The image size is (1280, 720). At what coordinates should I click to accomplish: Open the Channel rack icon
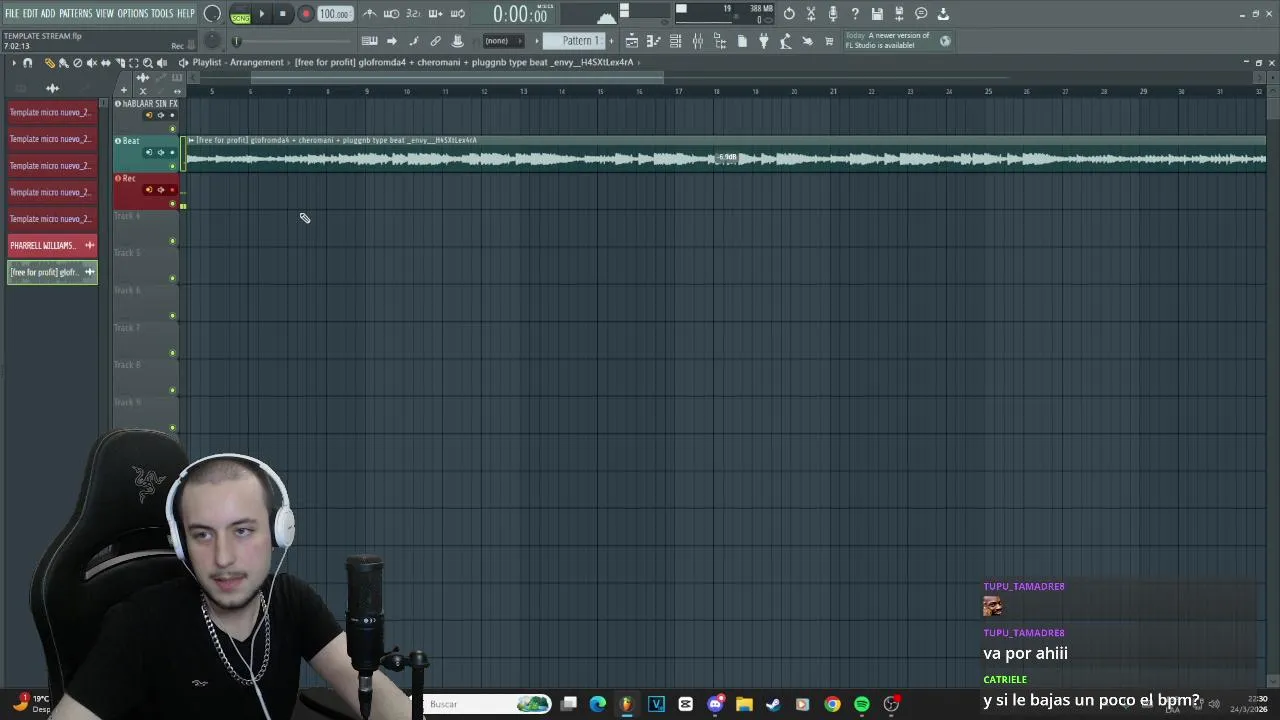676,41
